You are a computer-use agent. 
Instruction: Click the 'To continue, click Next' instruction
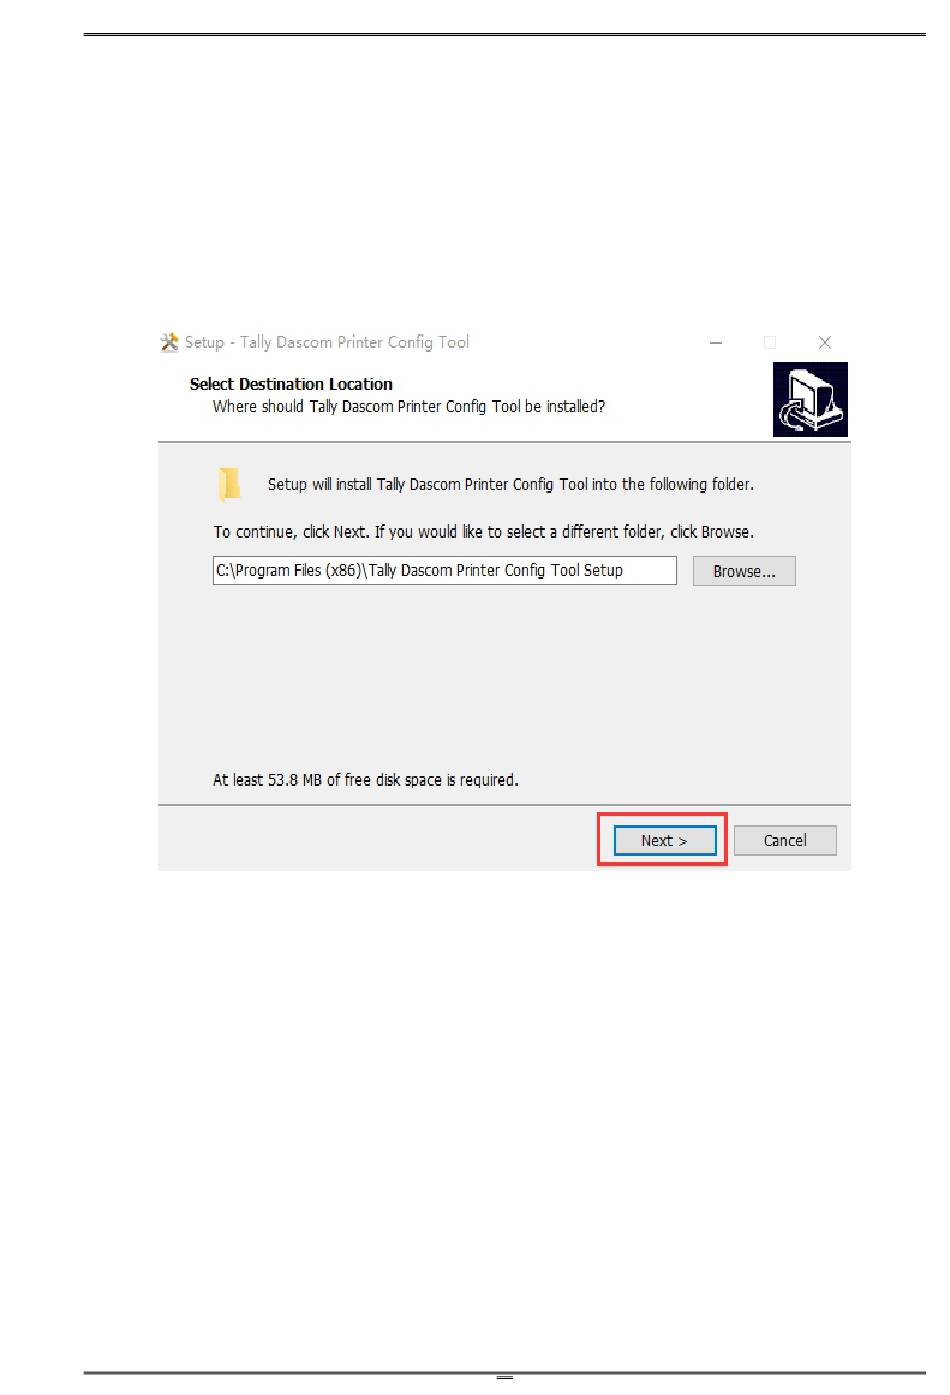click(483, 532)
